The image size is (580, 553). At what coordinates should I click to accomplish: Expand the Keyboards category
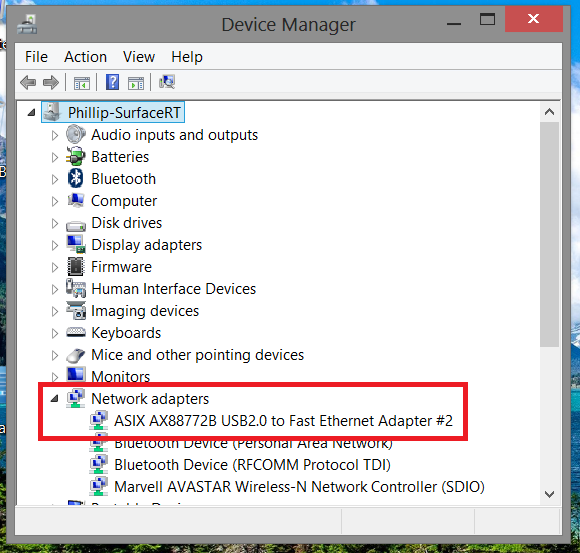[x=55, y=333]
